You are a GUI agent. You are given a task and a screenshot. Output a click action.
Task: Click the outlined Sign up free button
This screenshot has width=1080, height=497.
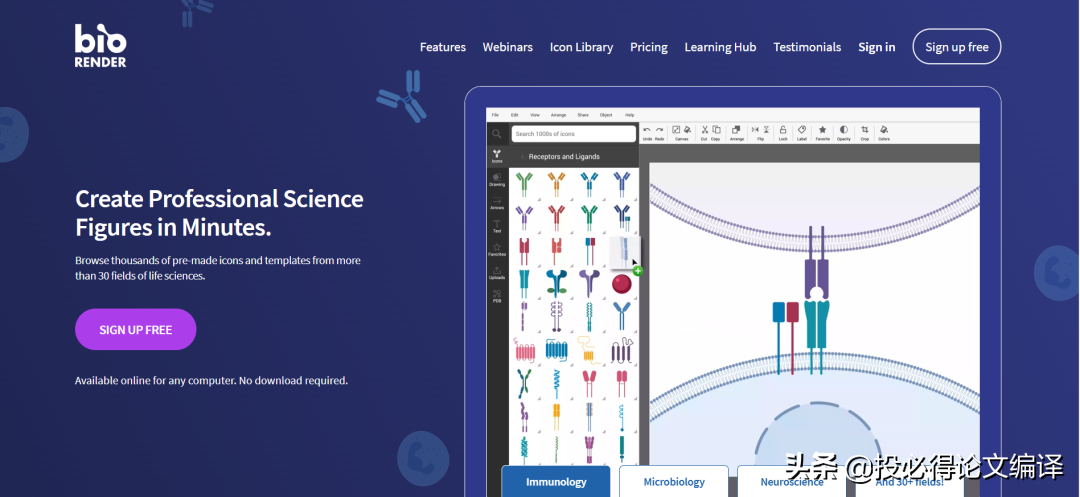coord(957,47)
